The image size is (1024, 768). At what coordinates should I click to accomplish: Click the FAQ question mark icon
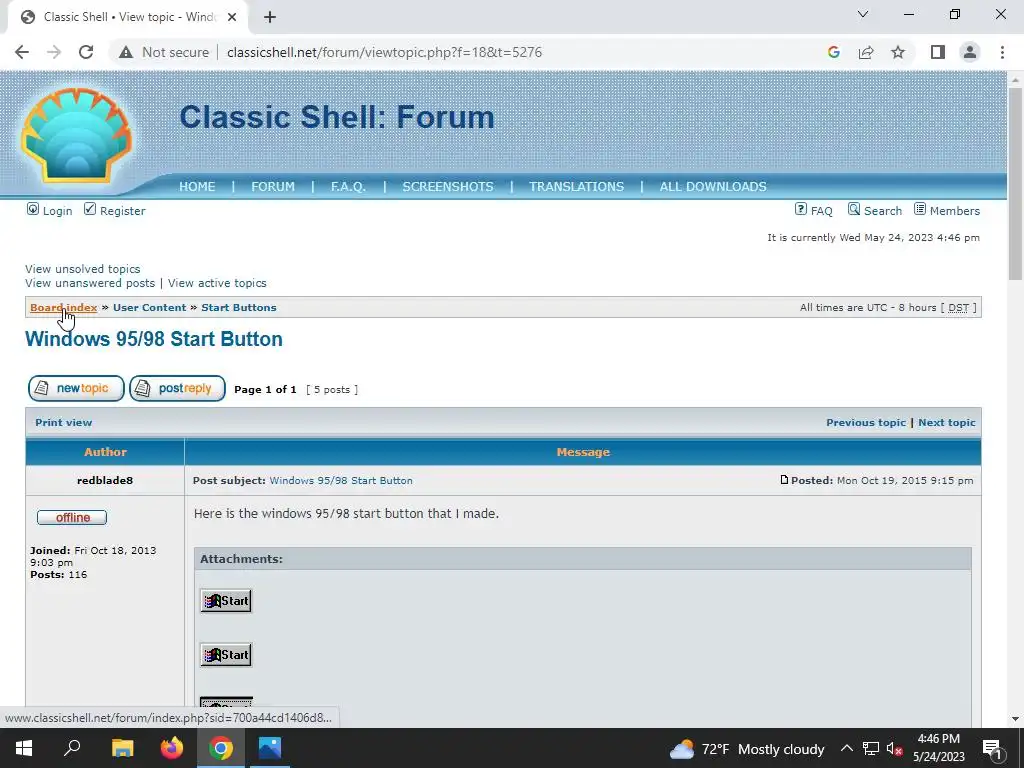coord(801,209)
